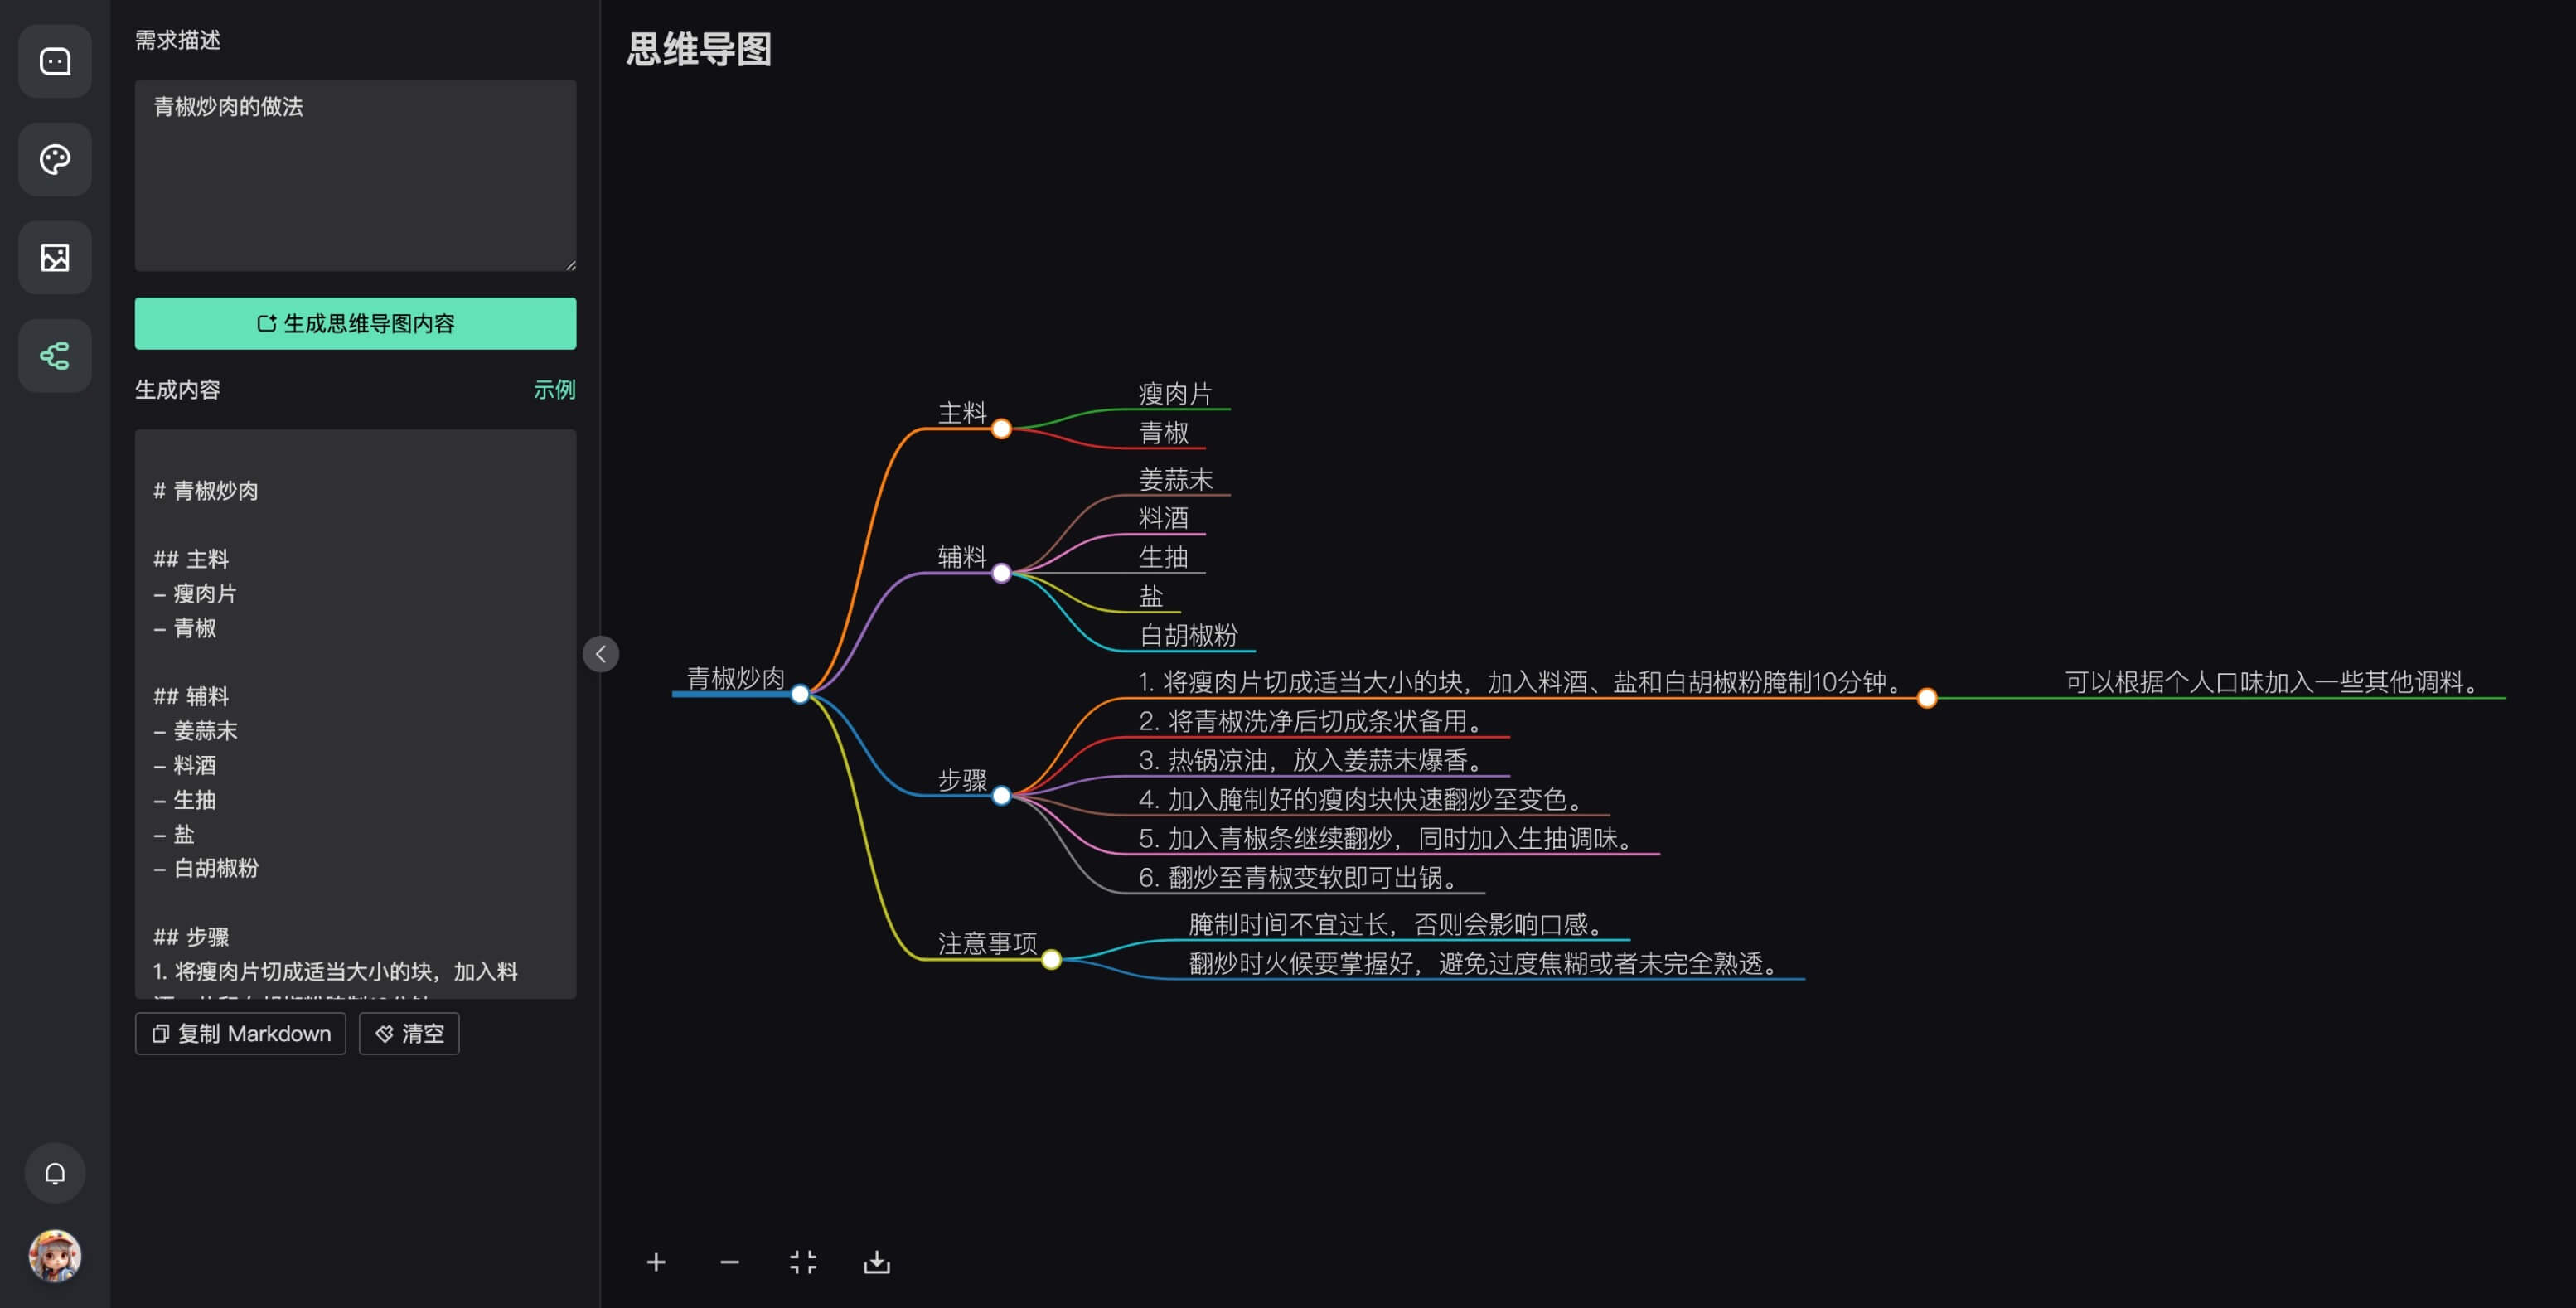Download the mind map image
The image size is (2576, 1308).
[877, 1262]
